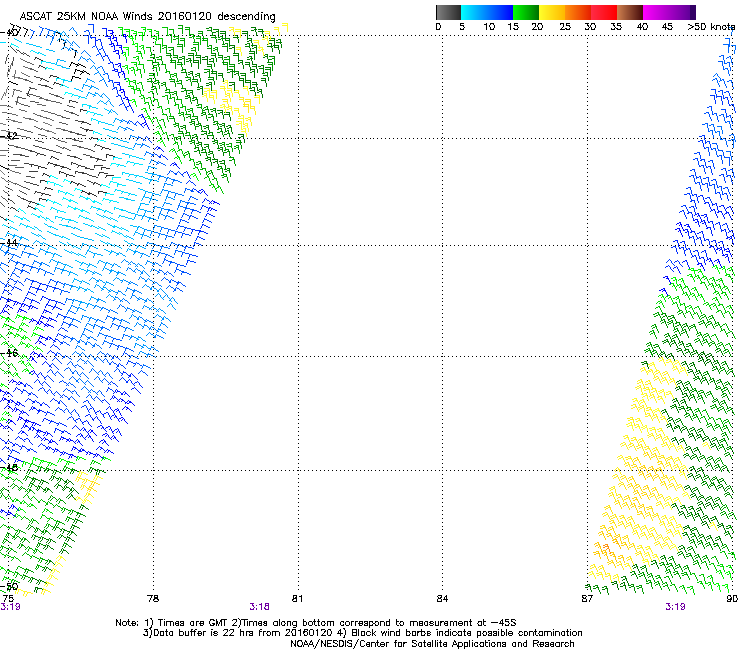
Task: Click the latitude axis label '-50'
Action: click(9, 587)
